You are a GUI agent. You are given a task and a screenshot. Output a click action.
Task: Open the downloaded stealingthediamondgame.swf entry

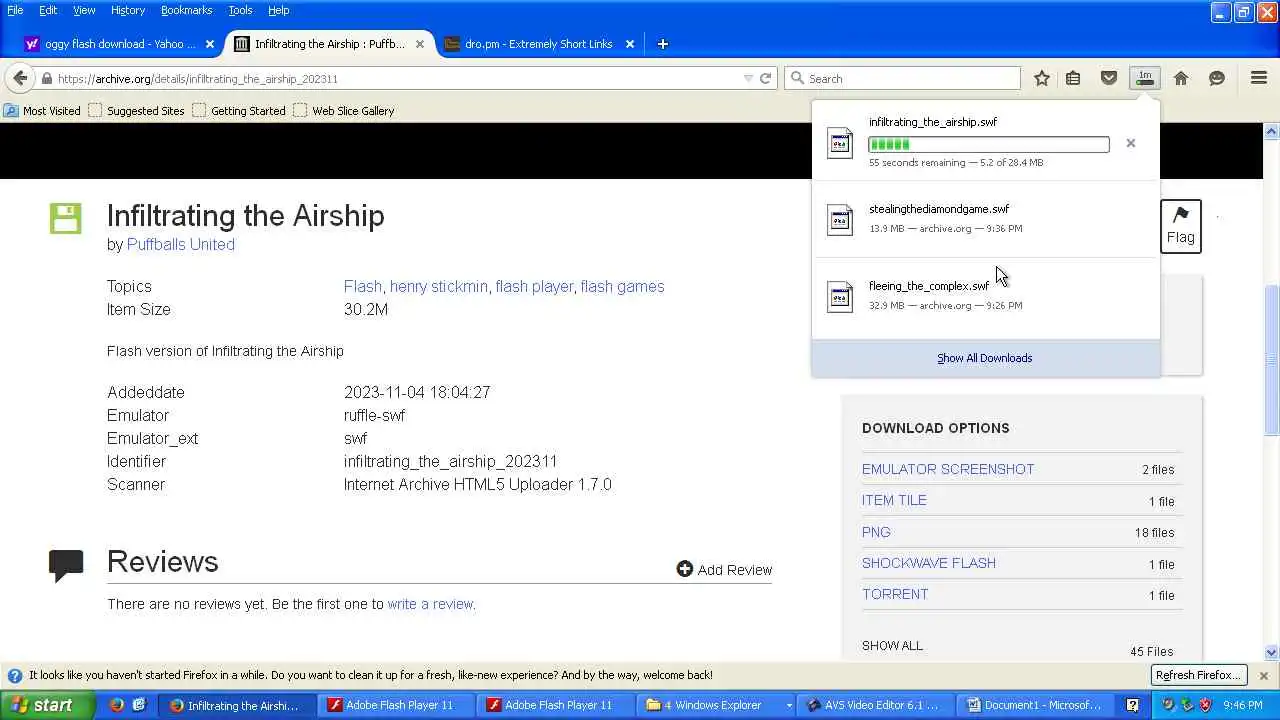click(x=986, y=219)
